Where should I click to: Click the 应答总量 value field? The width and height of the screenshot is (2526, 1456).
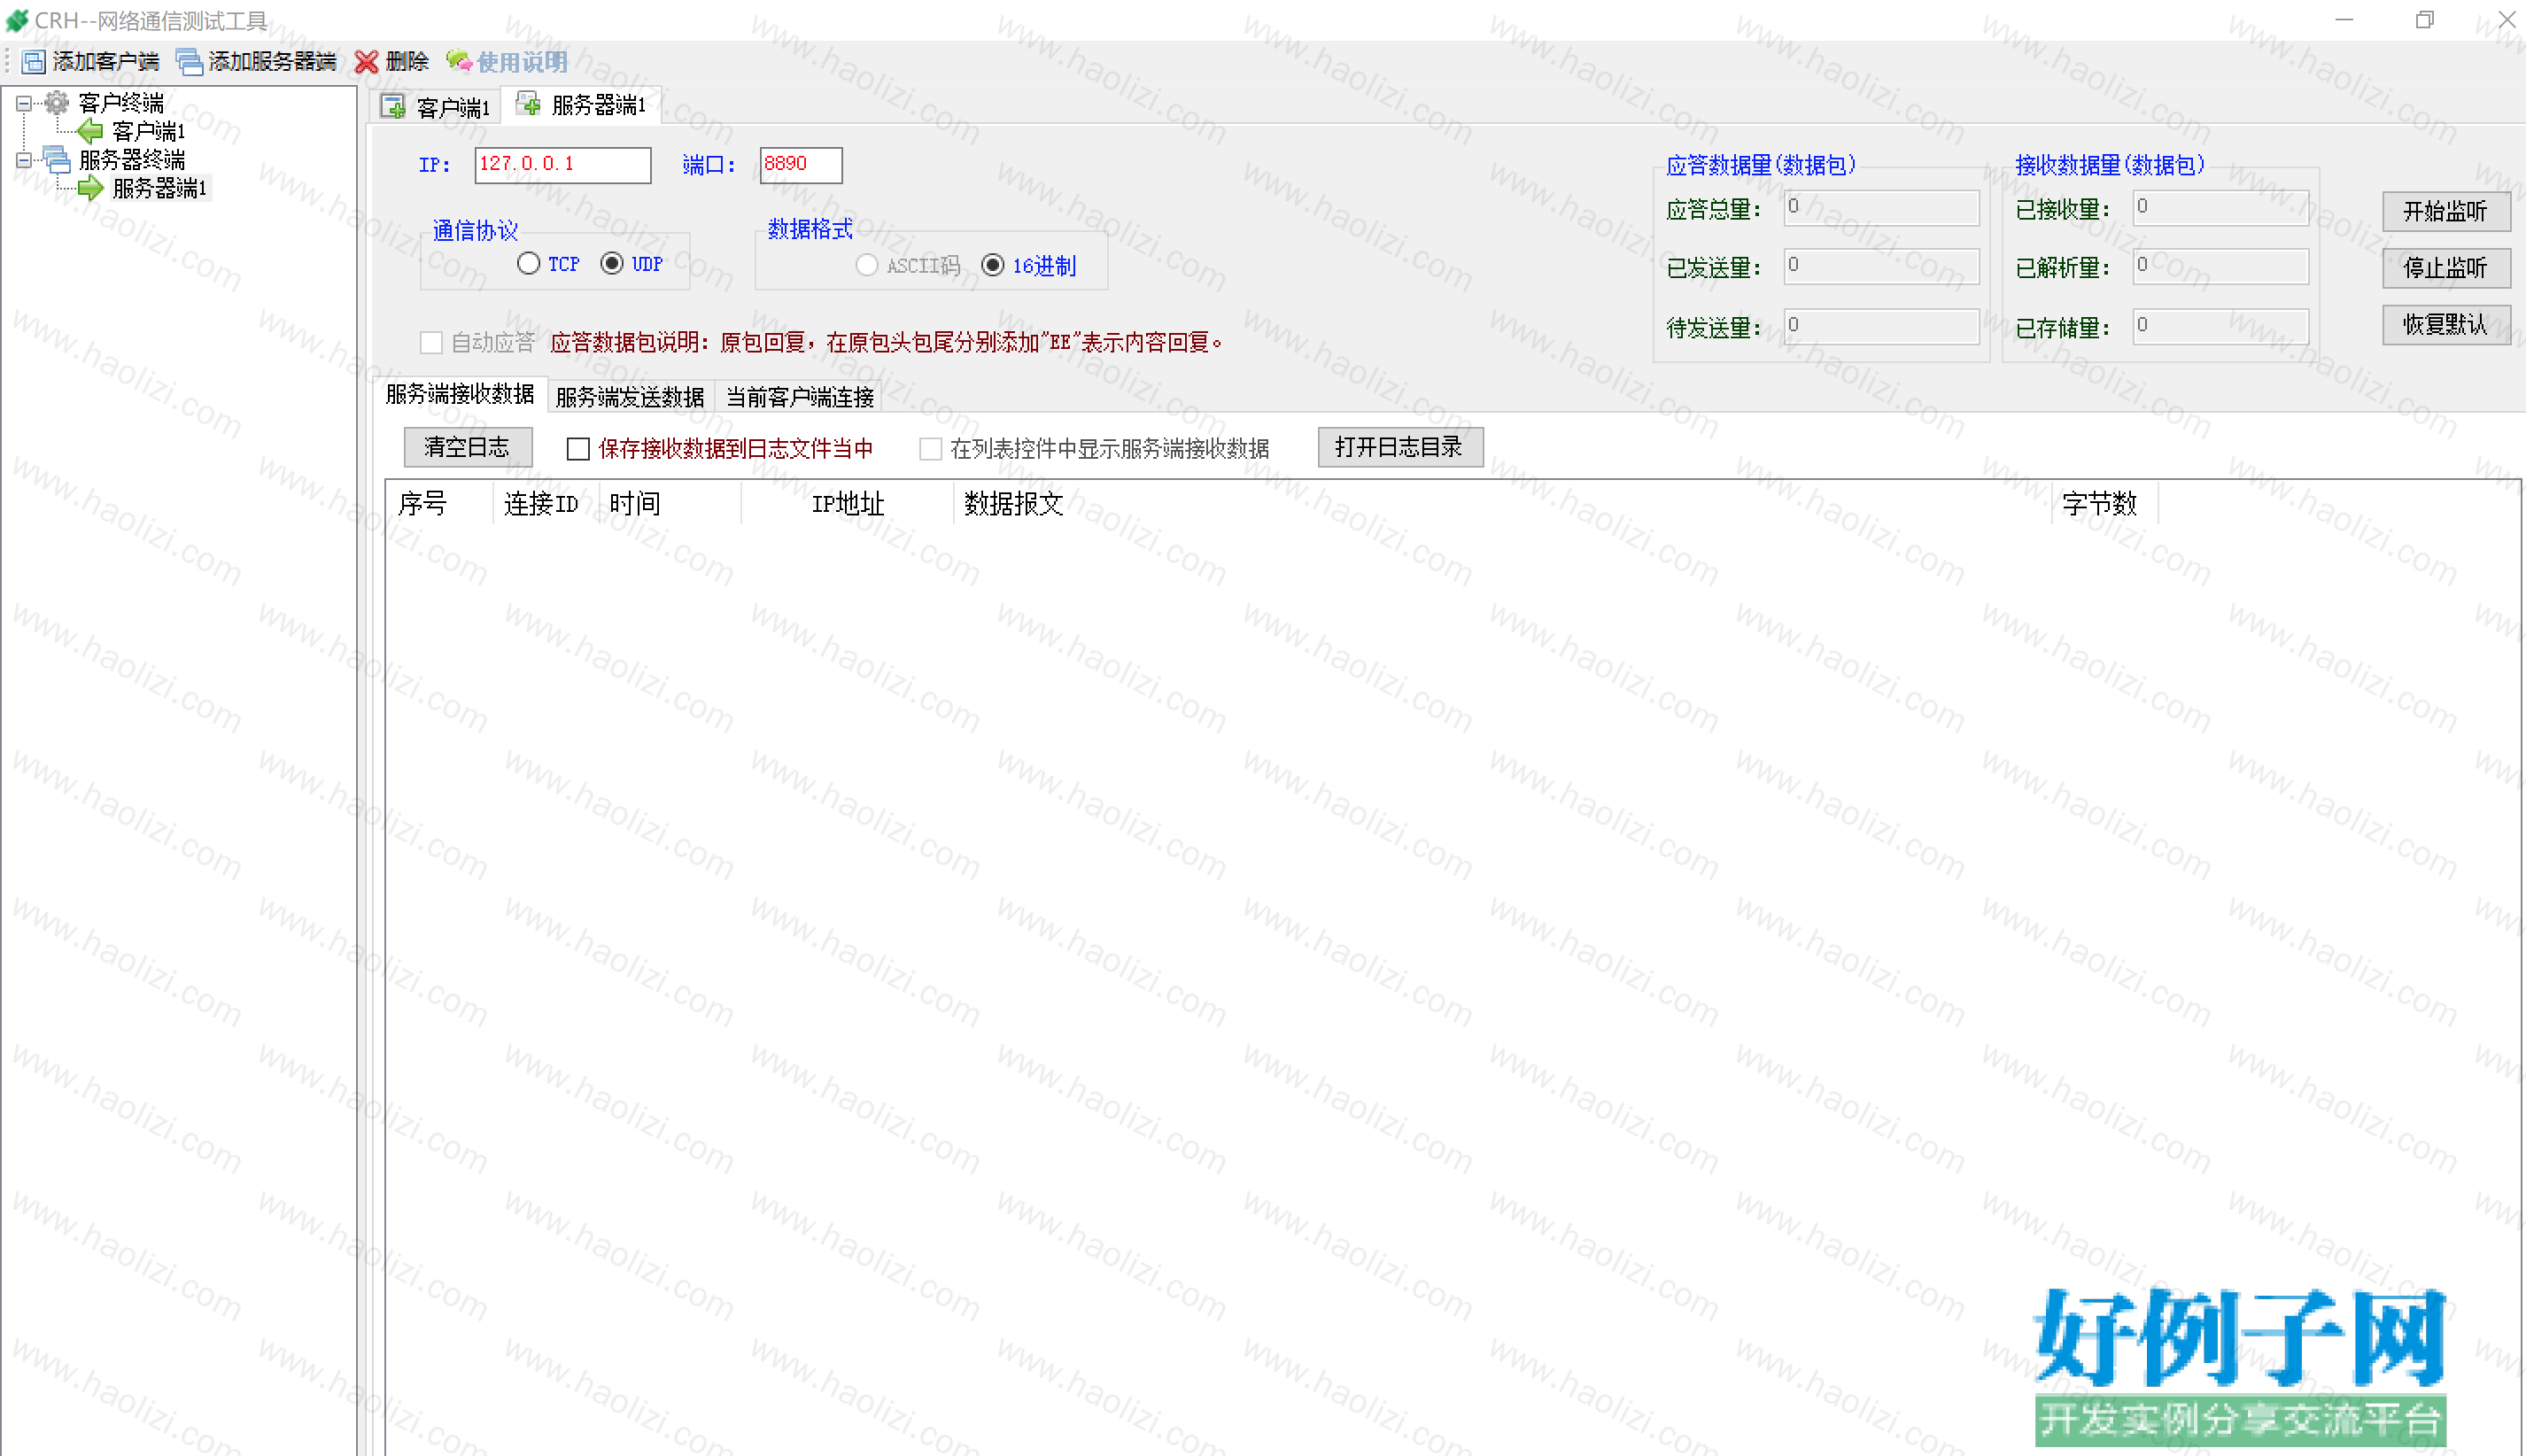[1882, 208]
